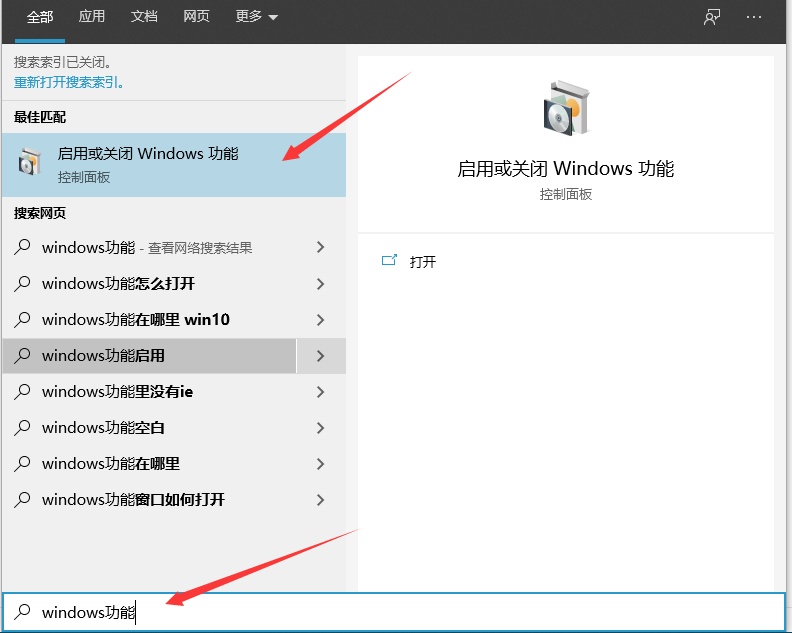Click the magnifier icon in the search box

(22, 612)
